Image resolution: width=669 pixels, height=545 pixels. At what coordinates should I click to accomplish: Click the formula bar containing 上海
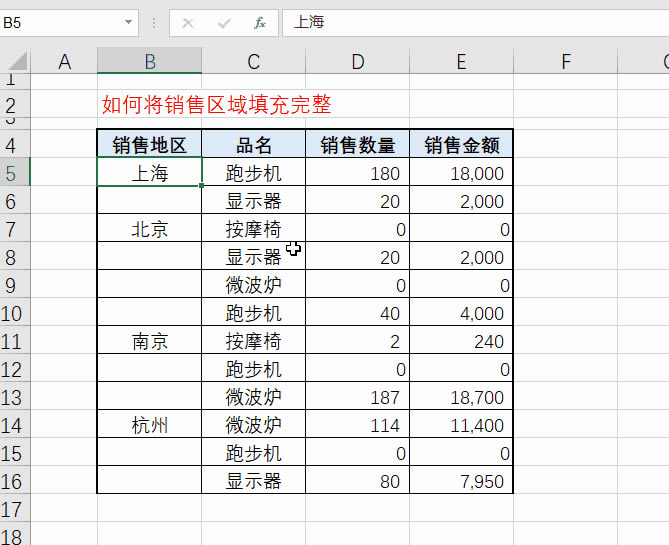pos(476,22)
